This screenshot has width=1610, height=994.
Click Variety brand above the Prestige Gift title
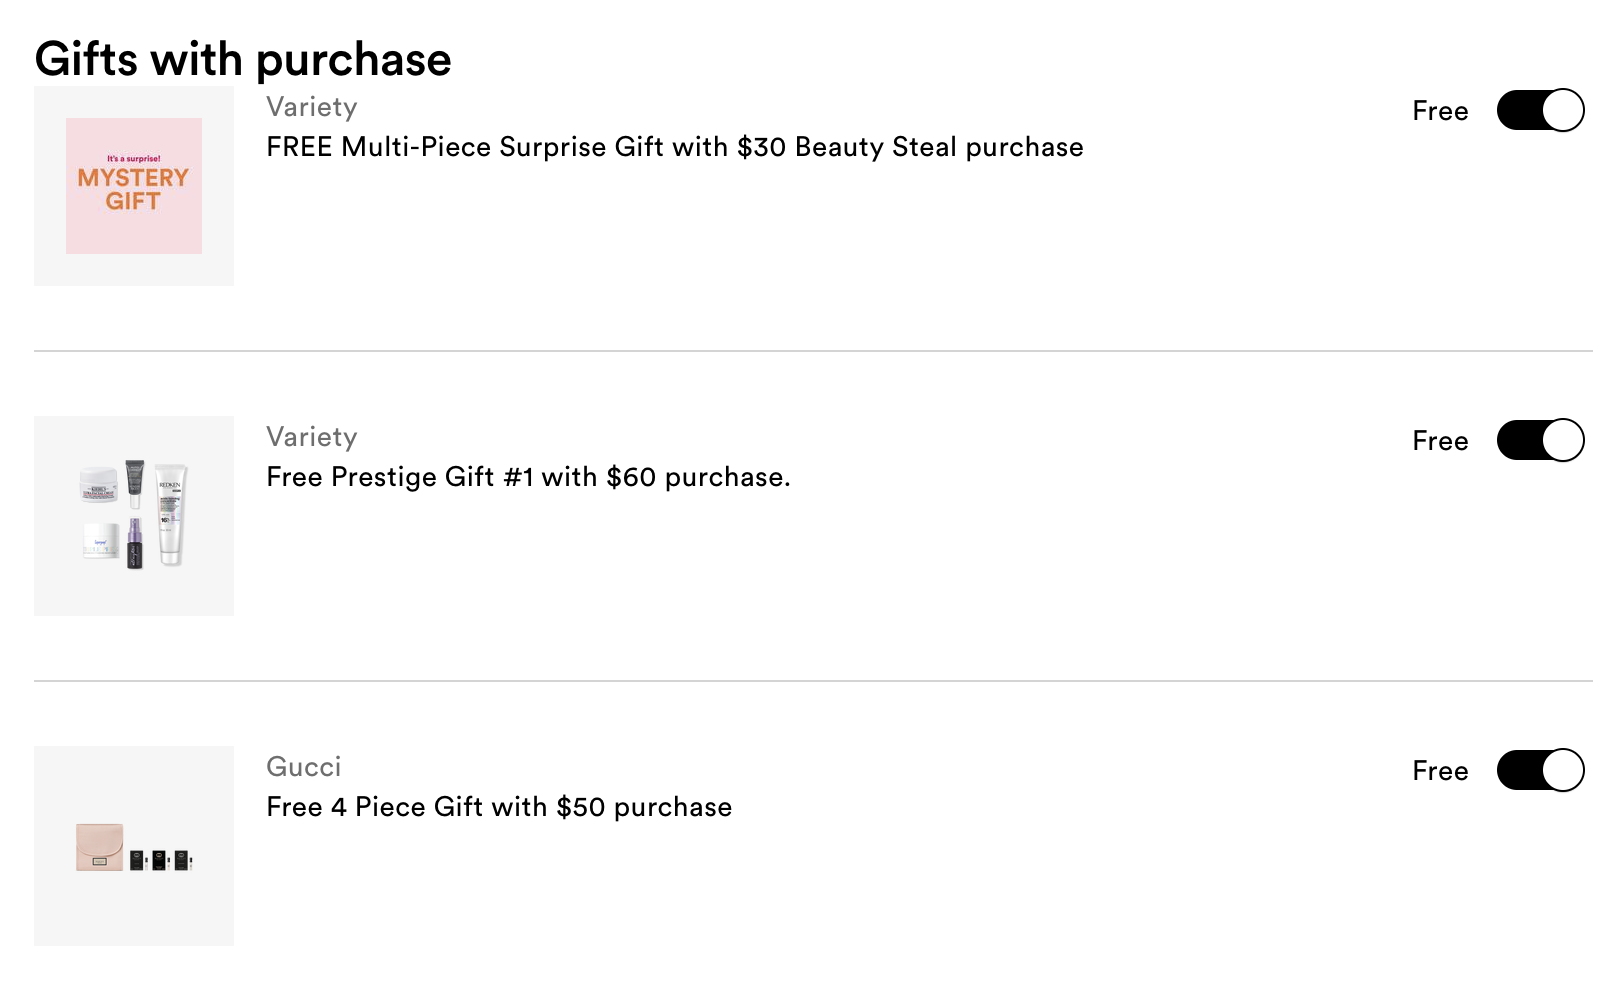[x=312, y=437]
